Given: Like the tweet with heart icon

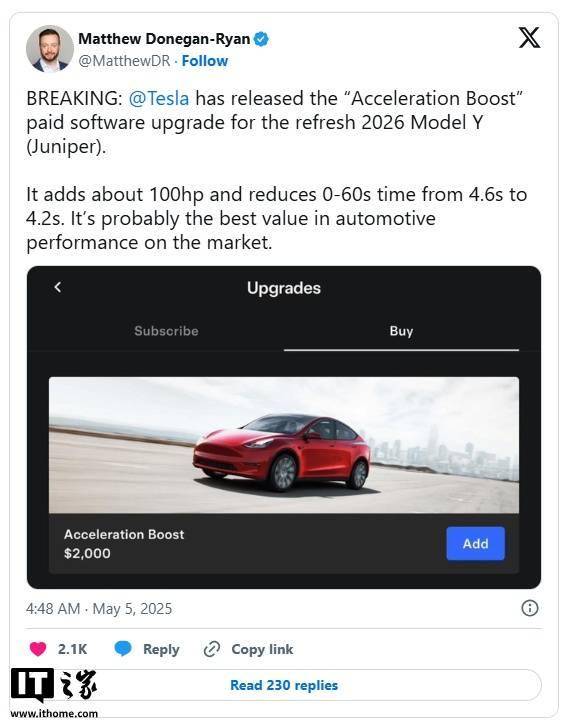Looking at the screenshot, I should (38, 649).
